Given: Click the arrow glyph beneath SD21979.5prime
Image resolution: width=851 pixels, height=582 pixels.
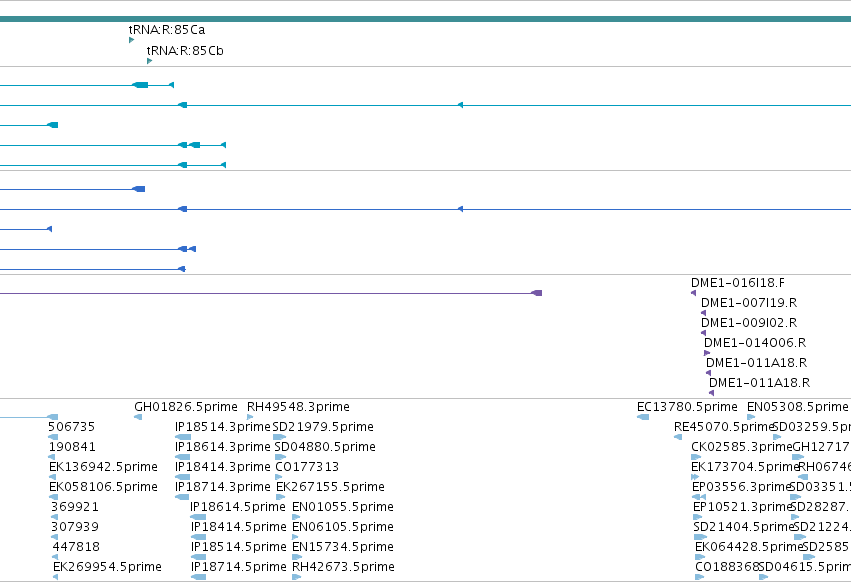Looking at the screenshot, I should [280, 437].
